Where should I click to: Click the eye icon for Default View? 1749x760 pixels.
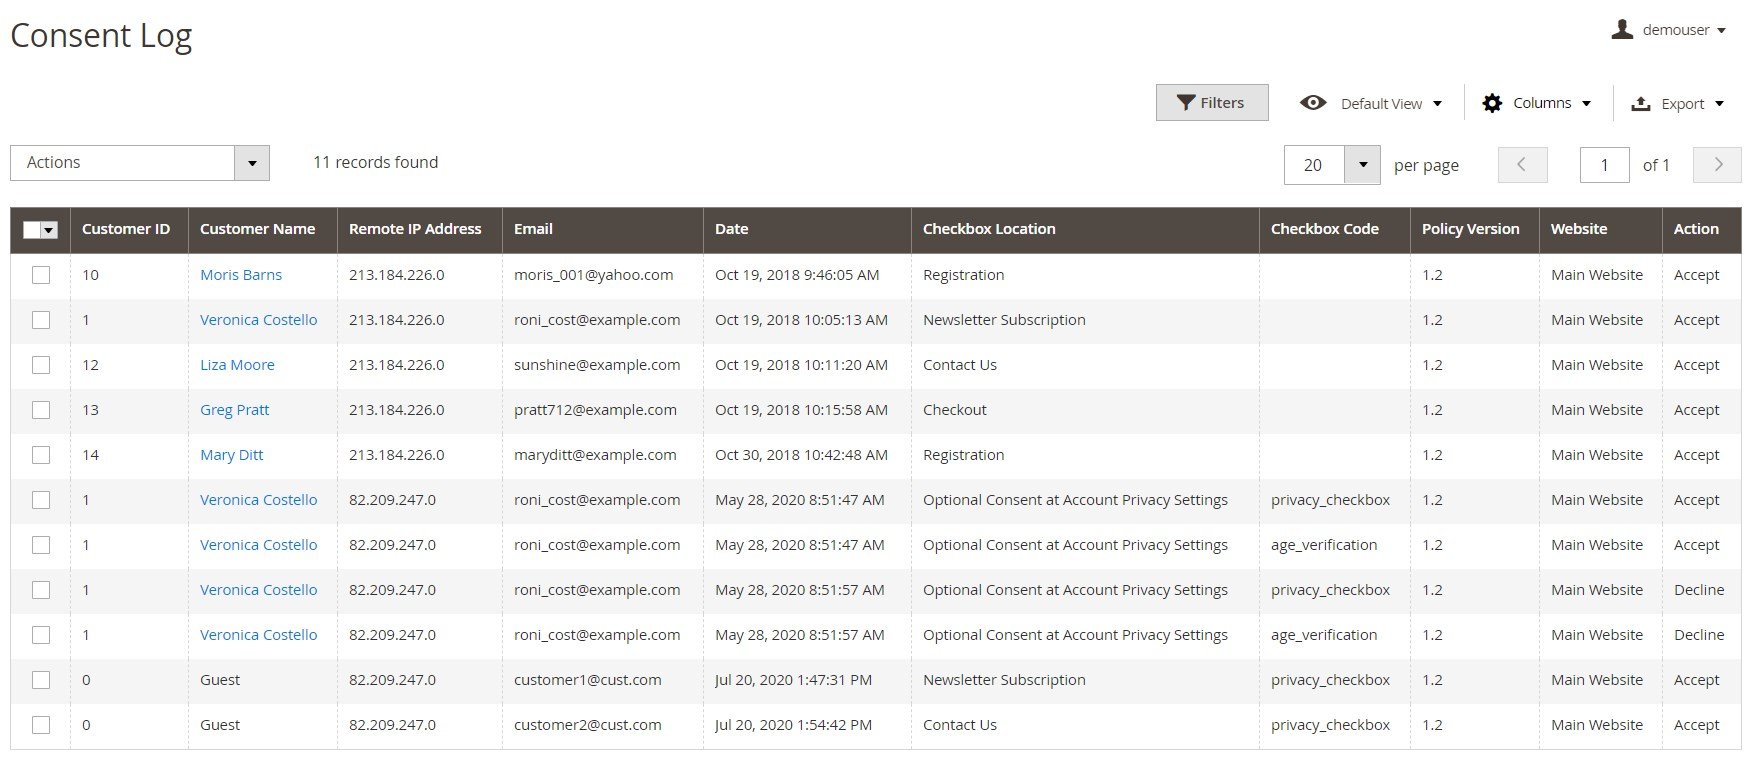[x=1313, y=103]
